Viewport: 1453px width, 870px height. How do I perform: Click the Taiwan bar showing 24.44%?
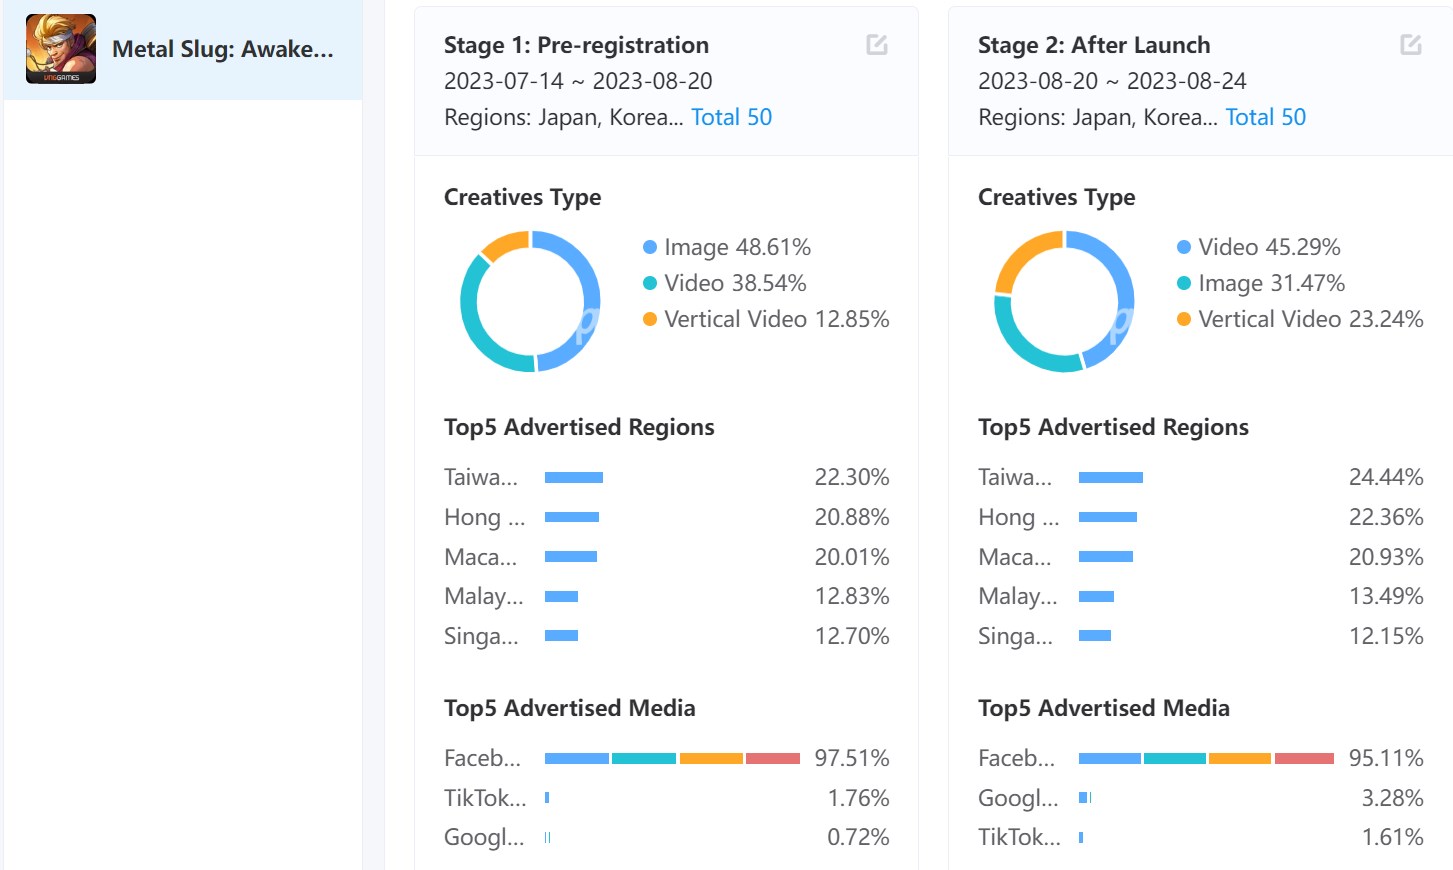1111,477
